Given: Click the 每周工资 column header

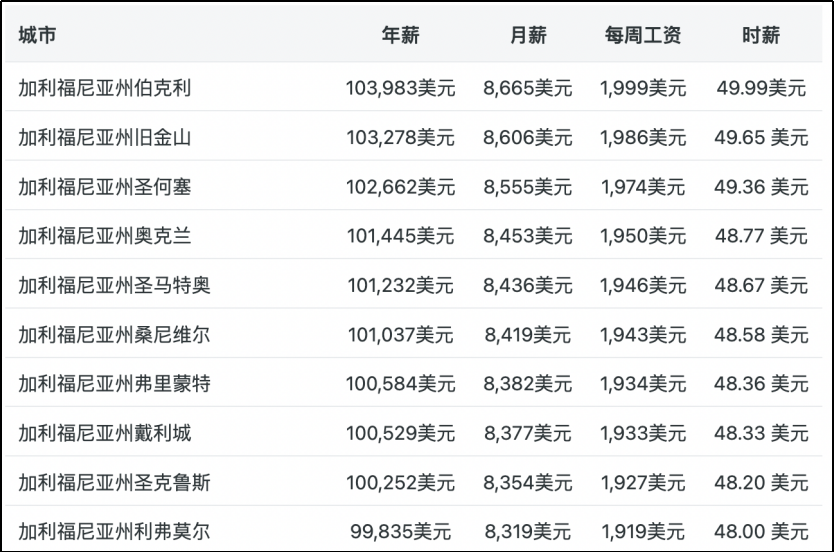Looking at the screenshot, I should click(642, 36).
